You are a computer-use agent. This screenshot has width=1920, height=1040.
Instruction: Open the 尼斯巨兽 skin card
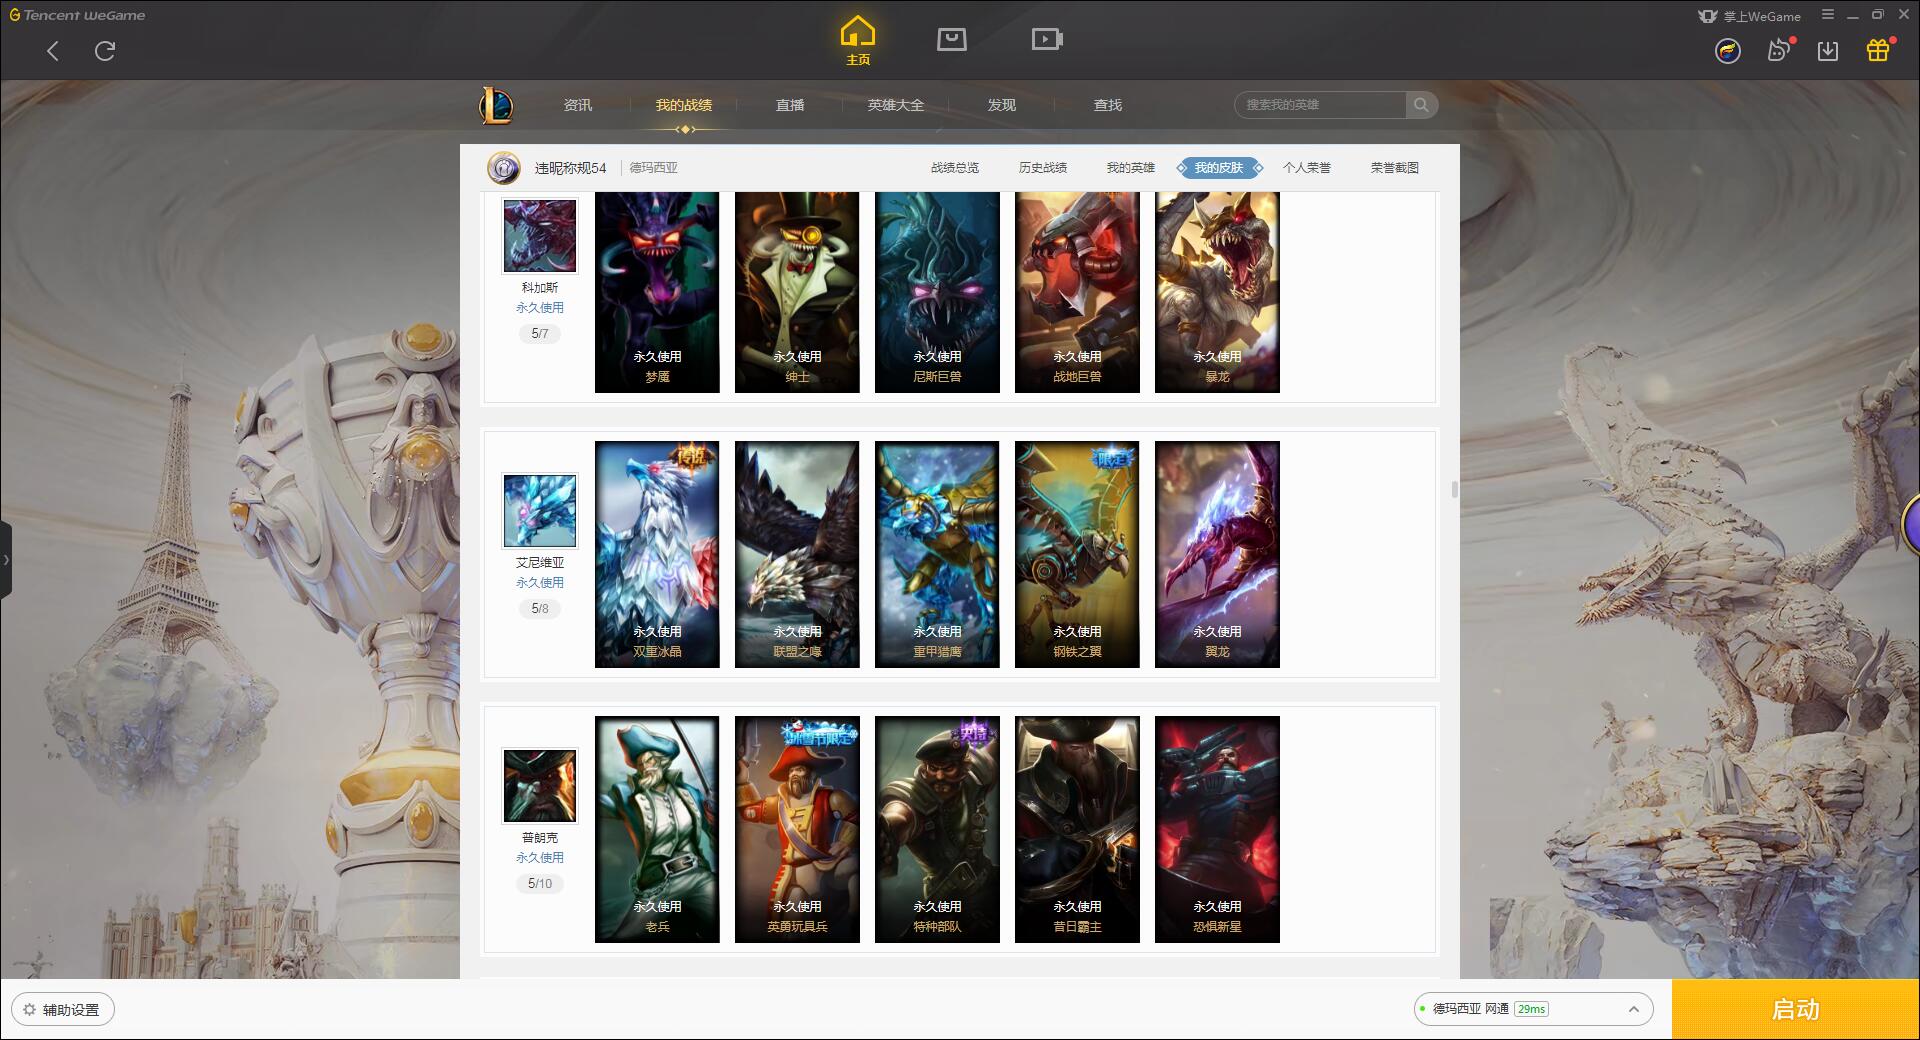coord(937,292)
